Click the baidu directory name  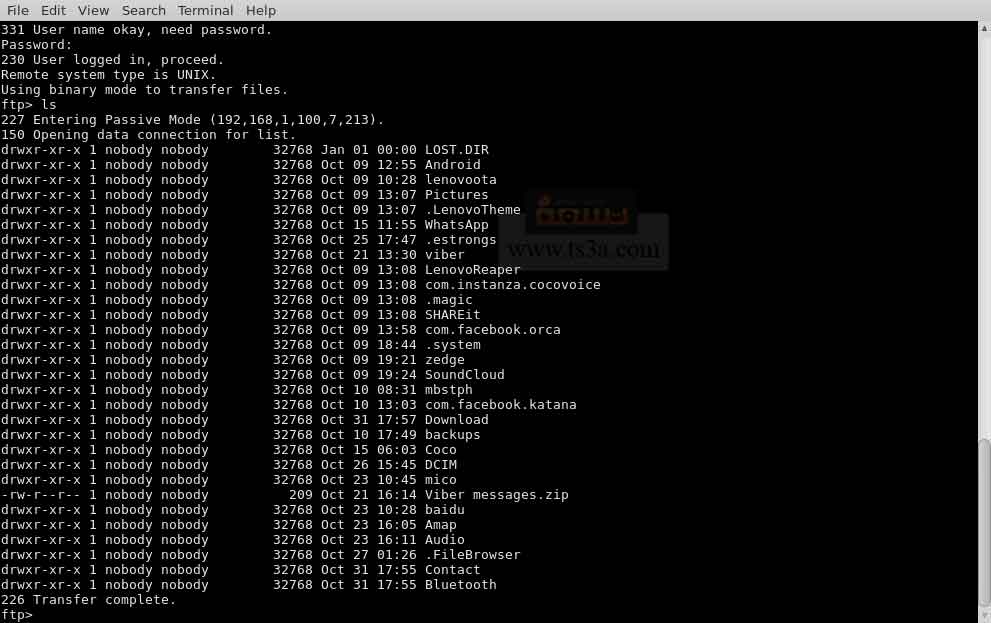pos(444,510)
